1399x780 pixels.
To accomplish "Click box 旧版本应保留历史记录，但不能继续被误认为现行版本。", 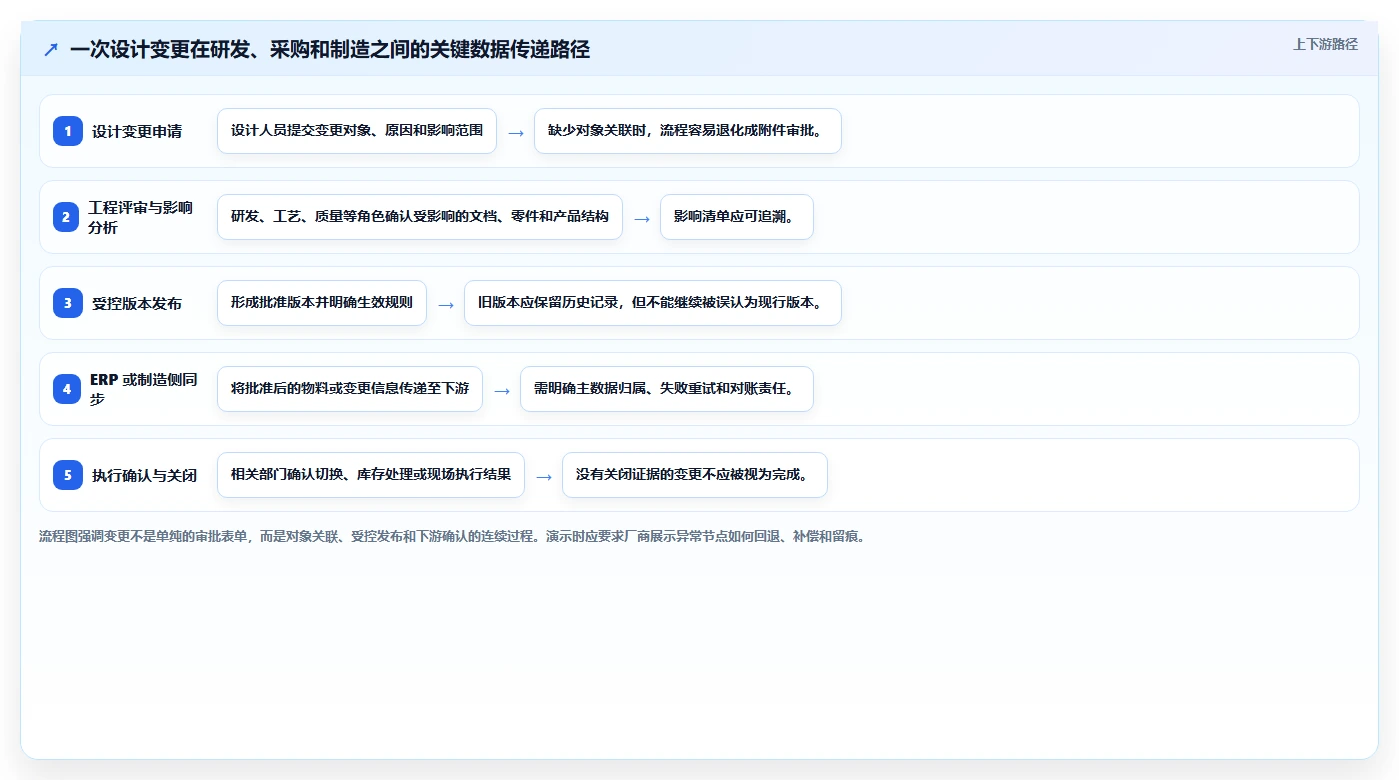I will [653, 303].
